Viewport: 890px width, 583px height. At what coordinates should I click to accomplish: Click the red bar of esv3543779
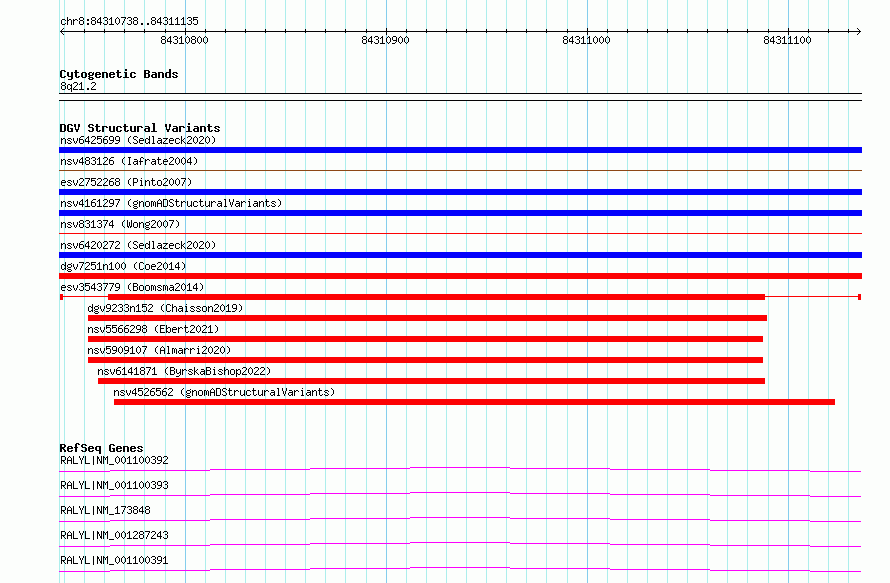[x=436, y=297]
